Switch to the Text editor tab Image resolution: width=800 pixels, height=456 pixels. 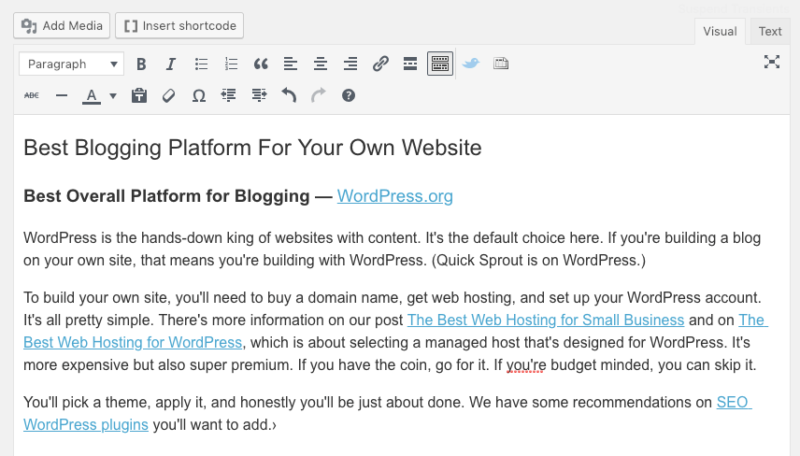click(x=770, y=31)
